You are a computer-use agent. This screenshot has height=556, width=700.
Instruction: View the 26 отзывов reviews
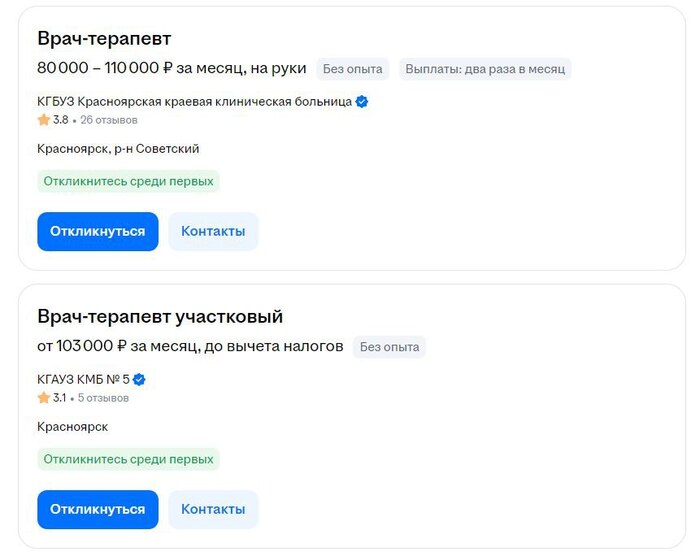109,120
